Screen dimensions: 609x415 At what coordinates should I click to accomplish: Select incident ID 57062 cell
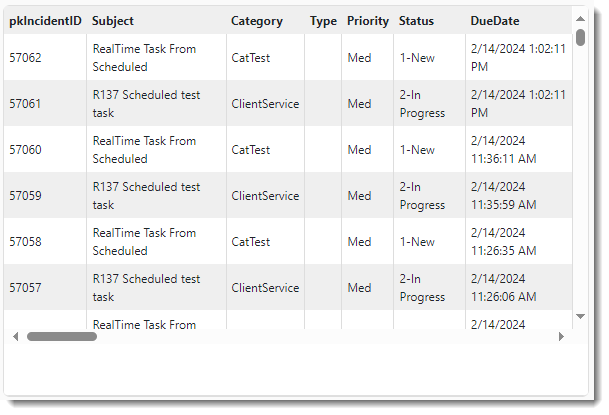click(x=26, y=58)
